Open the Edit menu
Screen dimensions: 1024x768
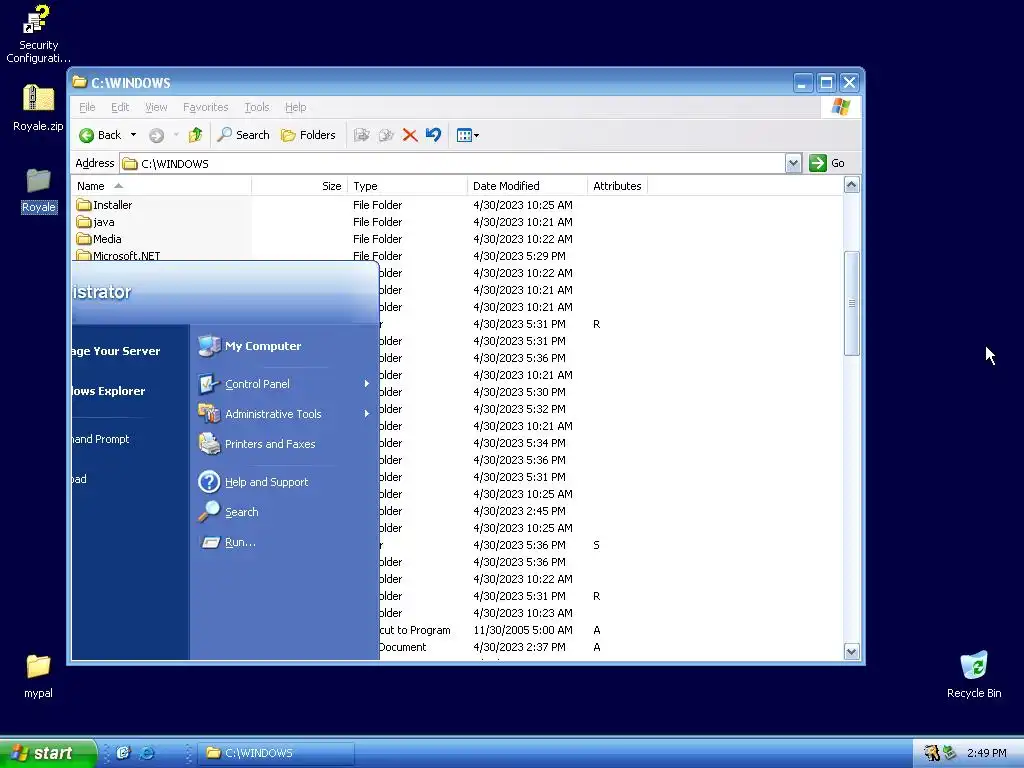point(120,107)
